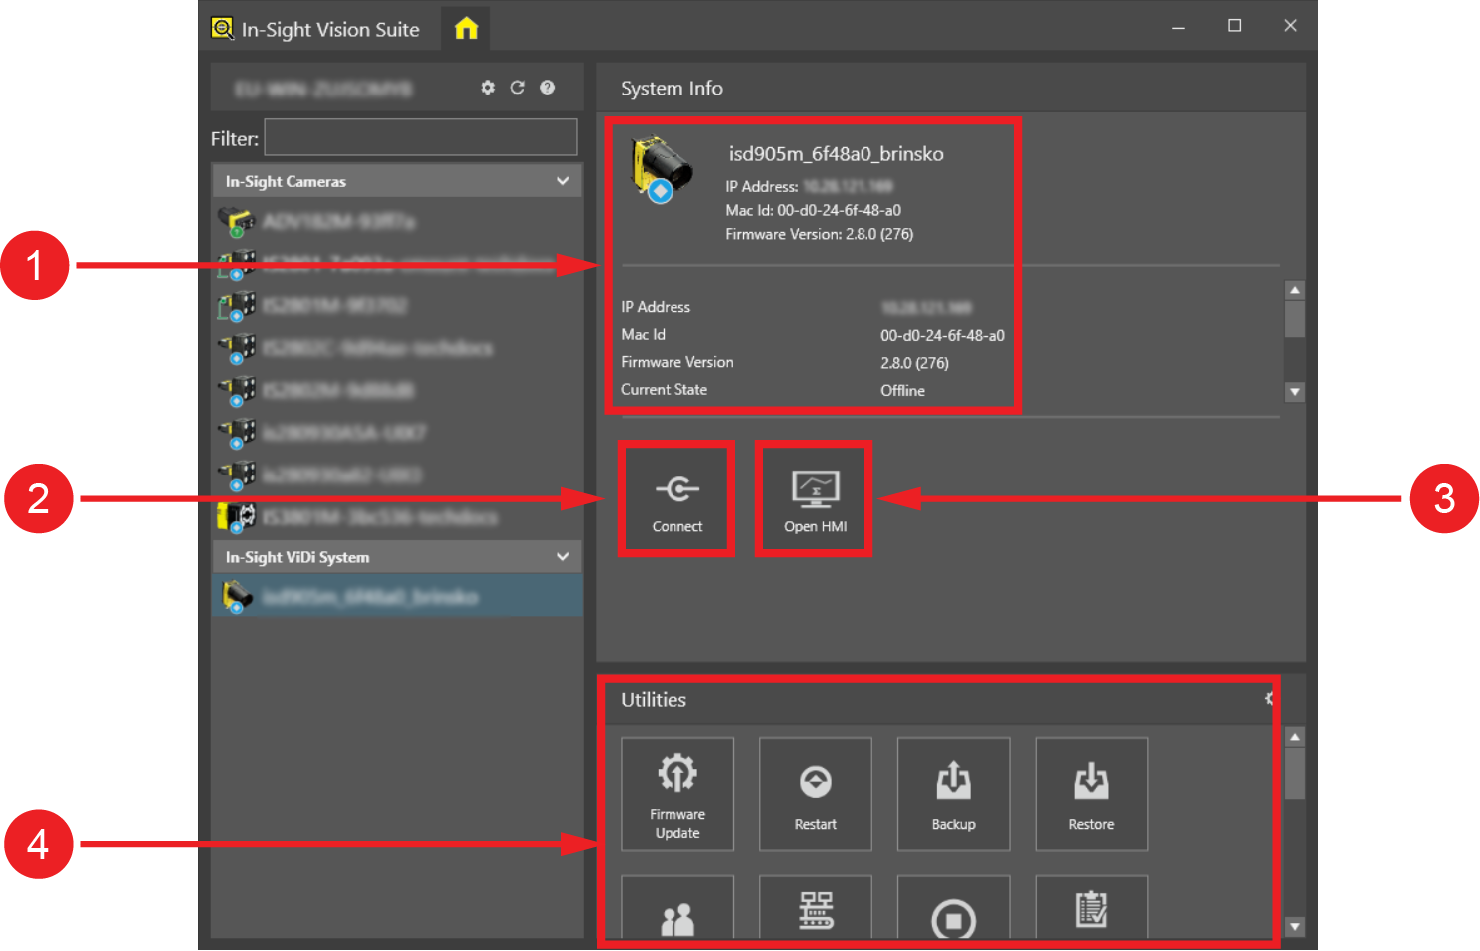Viewport: 1480px width, 951px height.
Task: Click the stop-square circle utility icon
Action: point(953,915)
